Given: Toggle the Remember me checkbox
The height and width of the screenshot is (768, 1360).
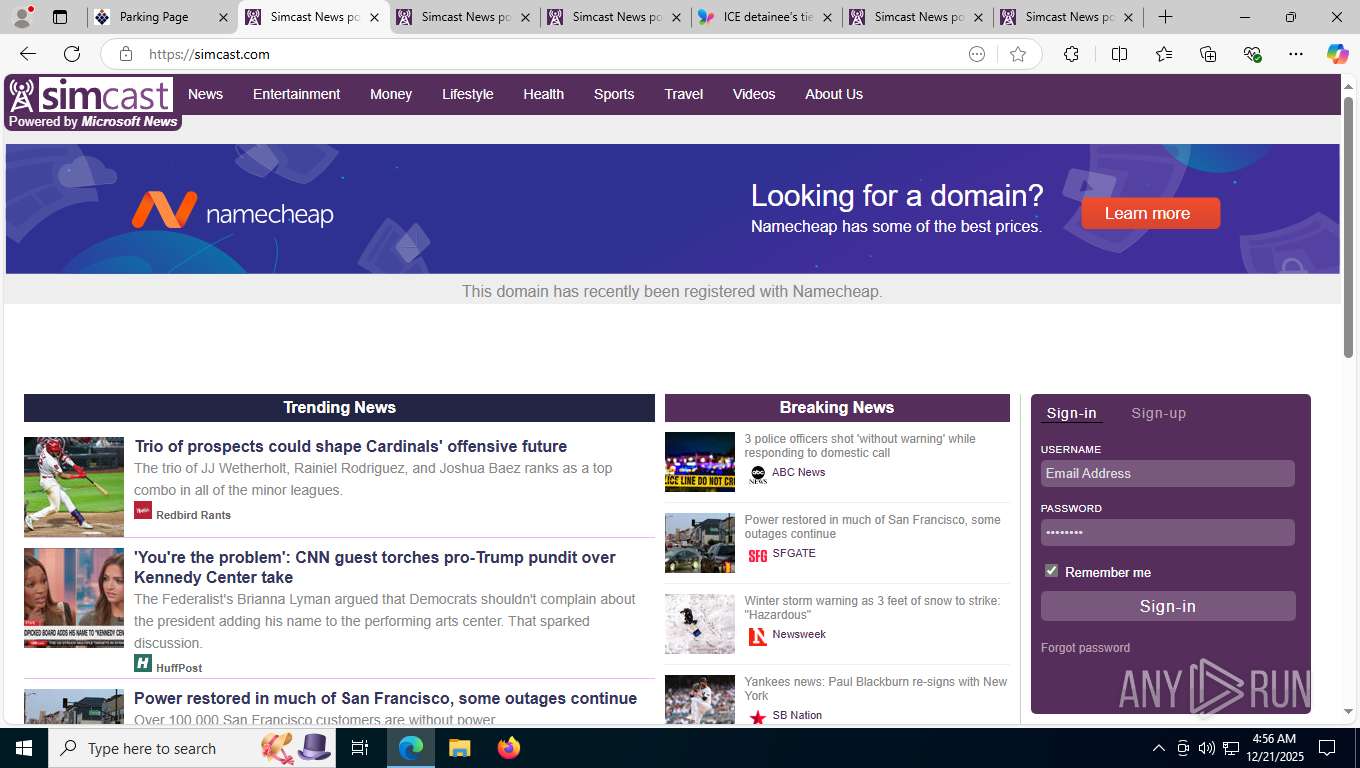Looking at the screenshot, I should click(x=1051, y=571).
